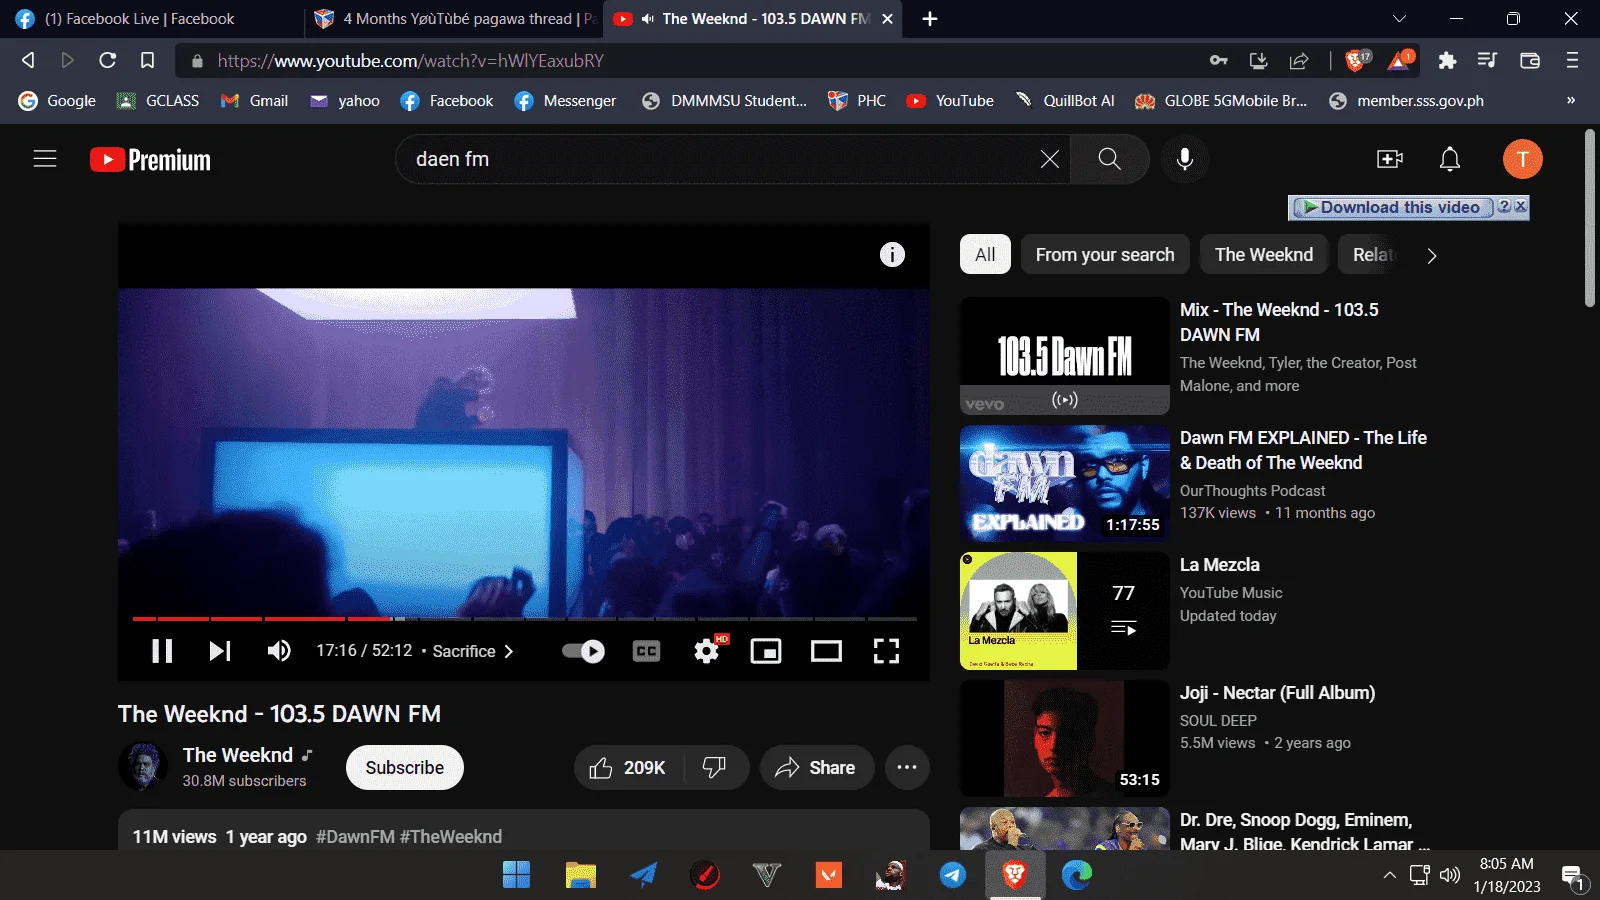Toggle autoplay switch
The width and height of the screenshot is (1600, 900).
[x=583, y=651]
